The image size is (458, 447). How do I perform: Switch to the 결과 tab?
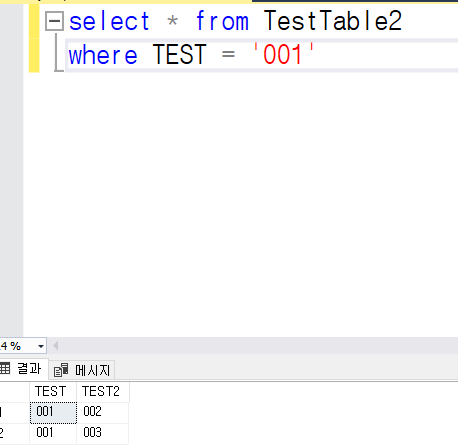(x=23, y=369)
